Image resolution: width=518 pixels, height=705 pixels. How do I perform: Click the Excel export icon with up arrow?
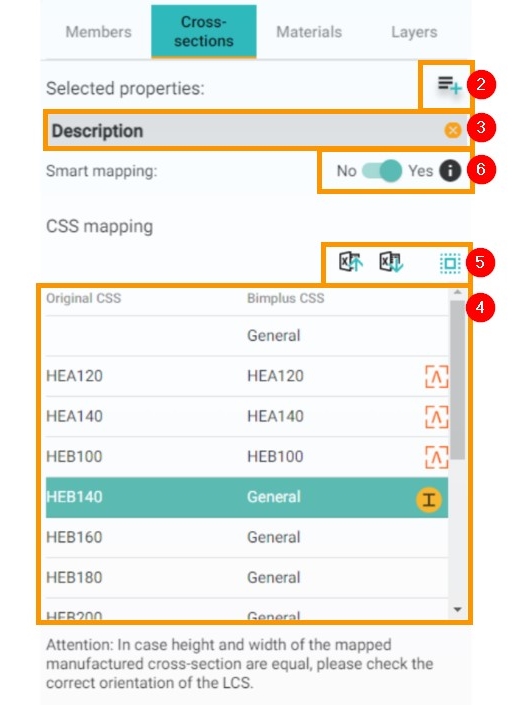pyautogui.click(x=351, y=262)
